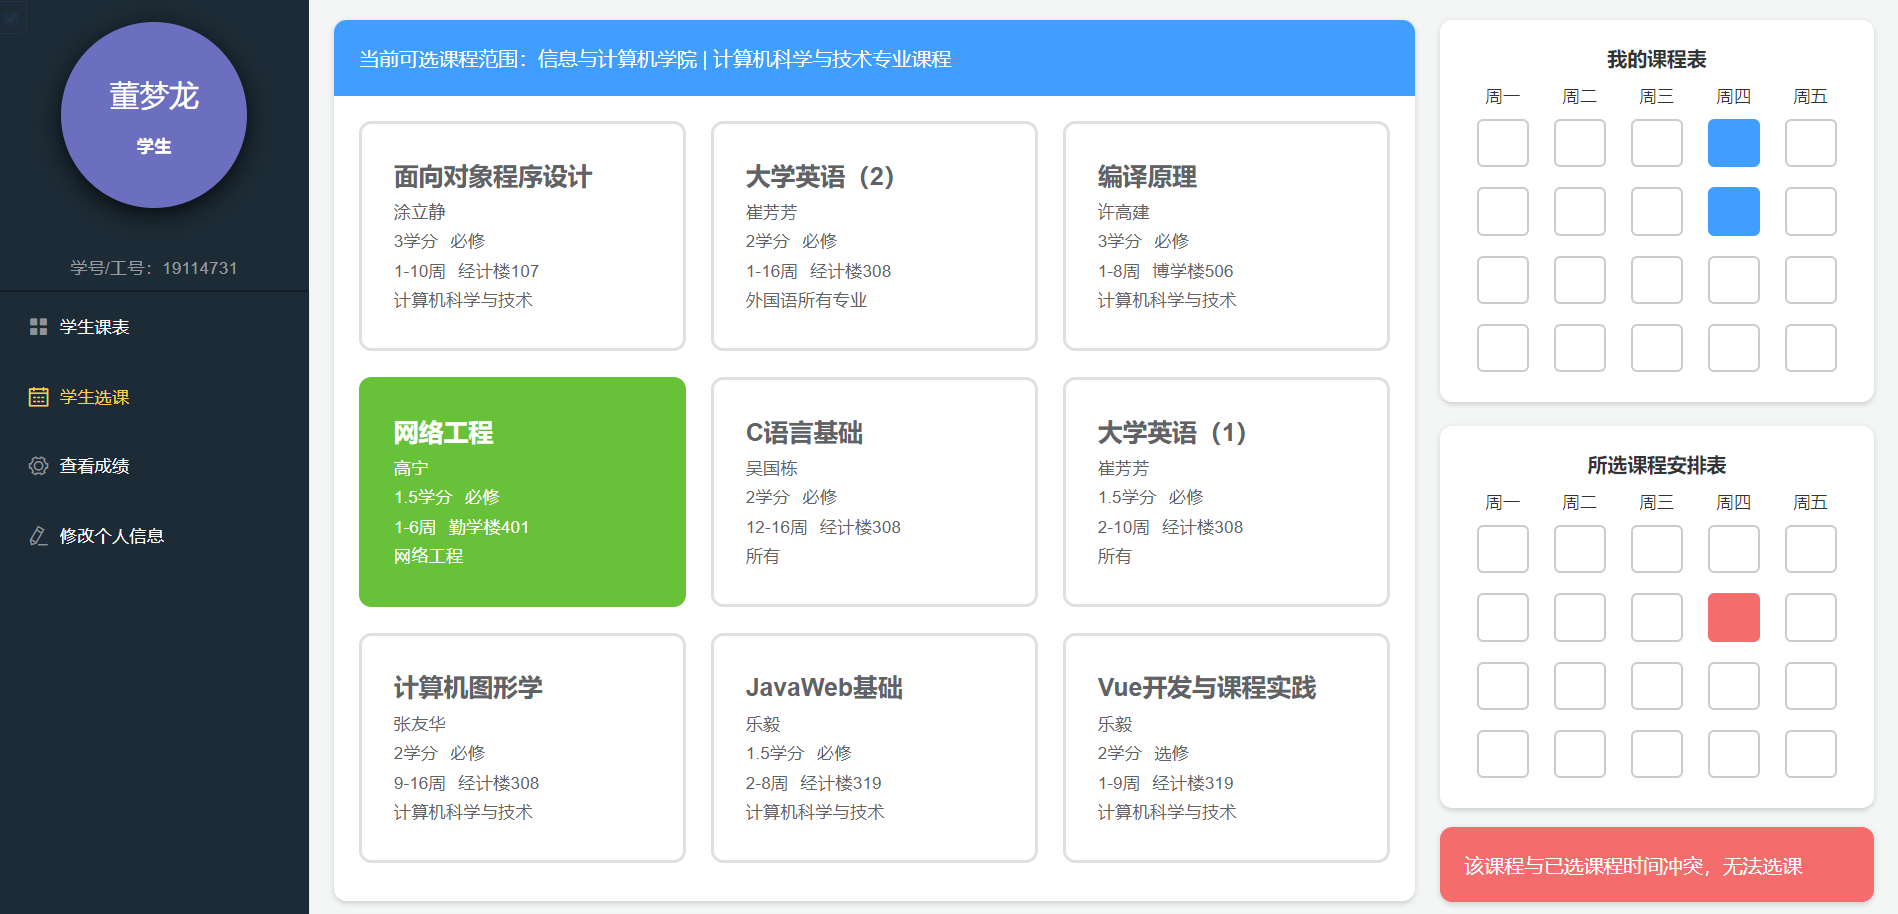
Task: Click teacher name 涂立静
Action: coord(420,212)
